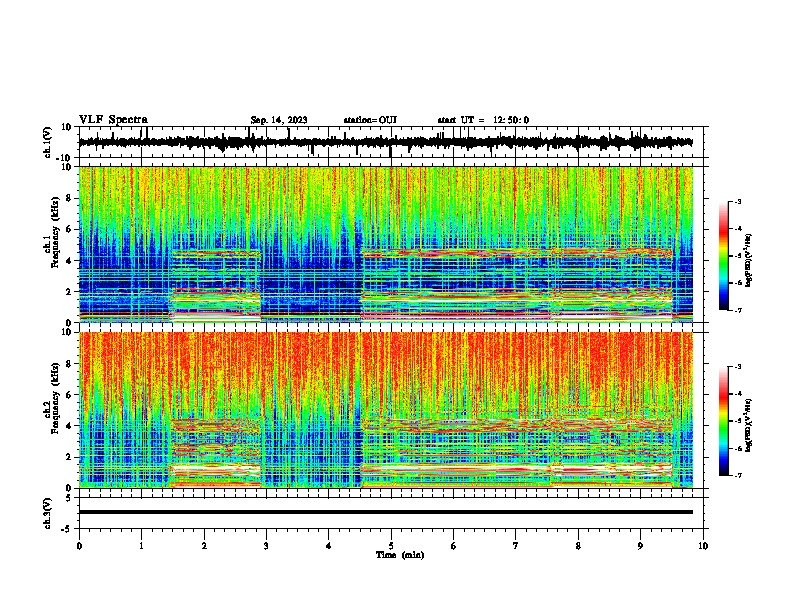792x612 pixels.
Task: Select ch.2 "Frequency (kHz)" axis title
Action: (x=56, y=398)
